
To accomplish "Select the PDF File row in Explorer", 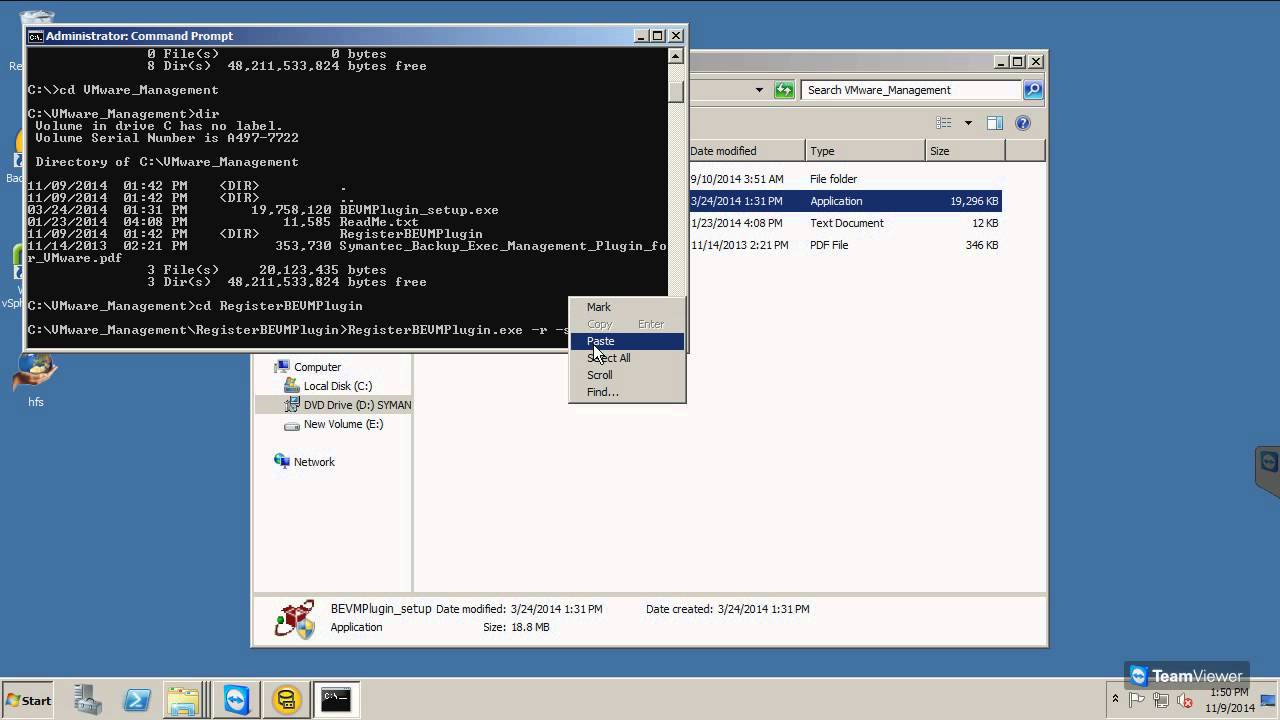I will 845,245.
